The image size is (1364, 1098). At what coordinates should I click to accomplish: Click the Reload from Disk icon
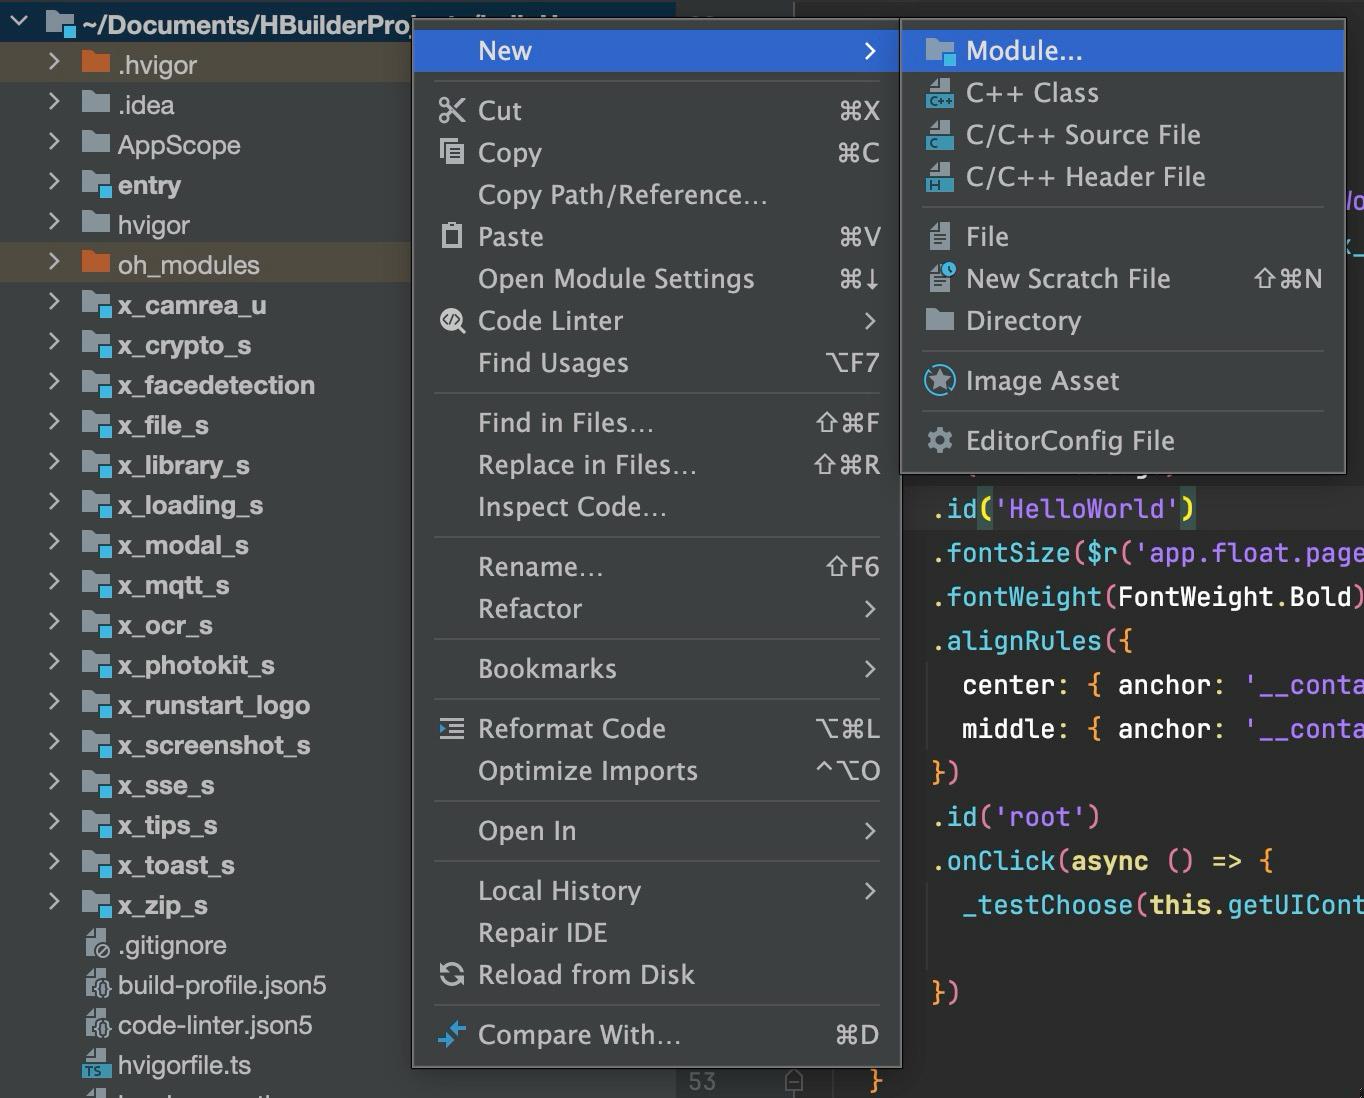[452, 975]
